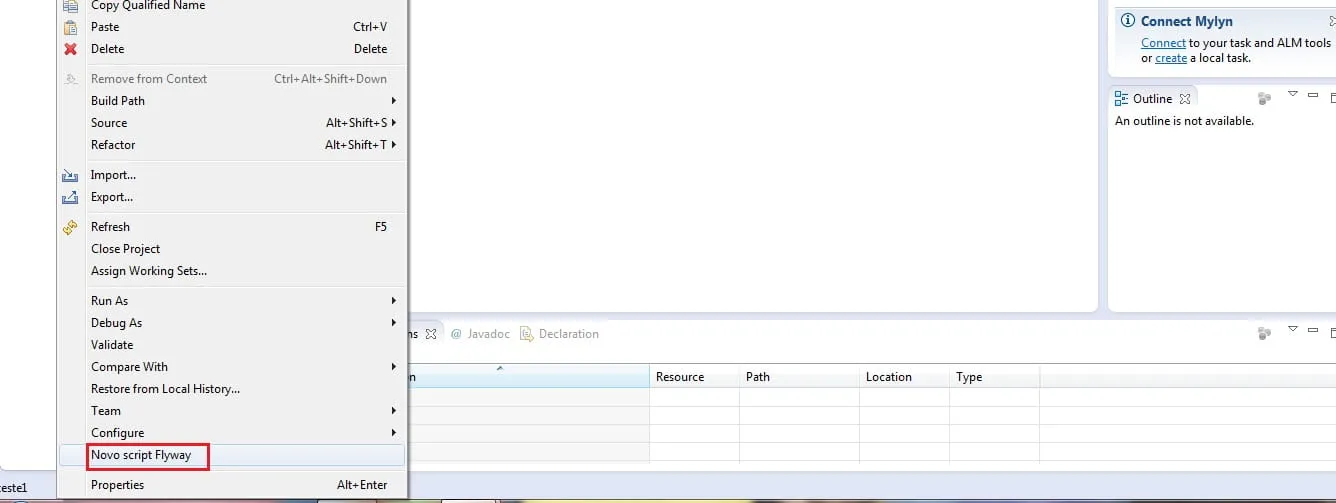The height and width of the screenshot is (503, 1336).
Task: Click the yellow Refresh icon
Action: 70,227
